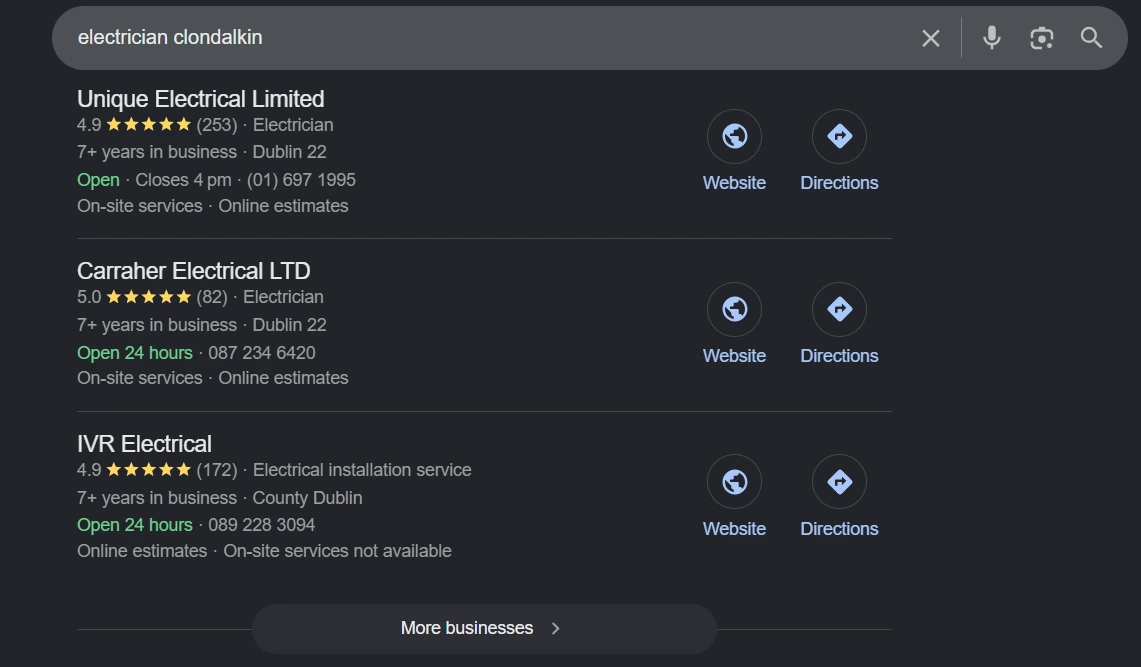Image resolution: width=1141 pixels, height=667 pixels.
Task: Click phone number (01) 697 1995
Action: pos(301,180)
